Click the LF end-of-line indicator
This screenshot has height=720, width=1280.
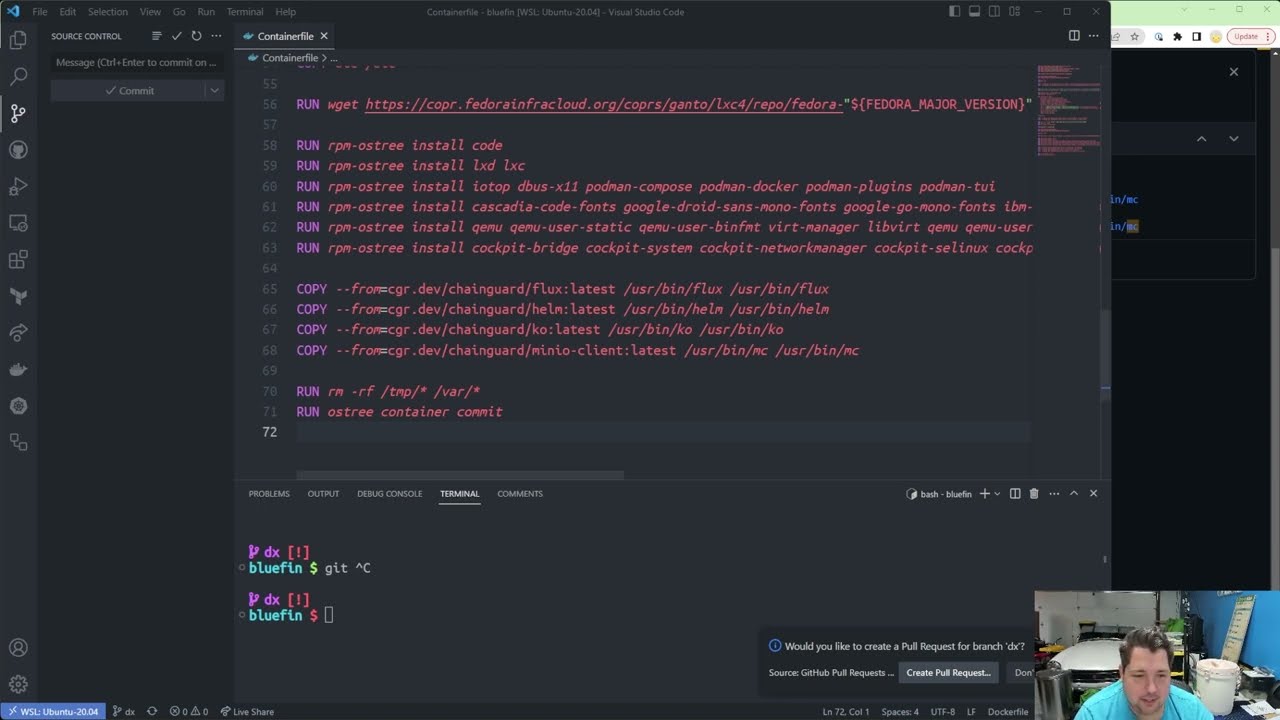click(971, 711)
